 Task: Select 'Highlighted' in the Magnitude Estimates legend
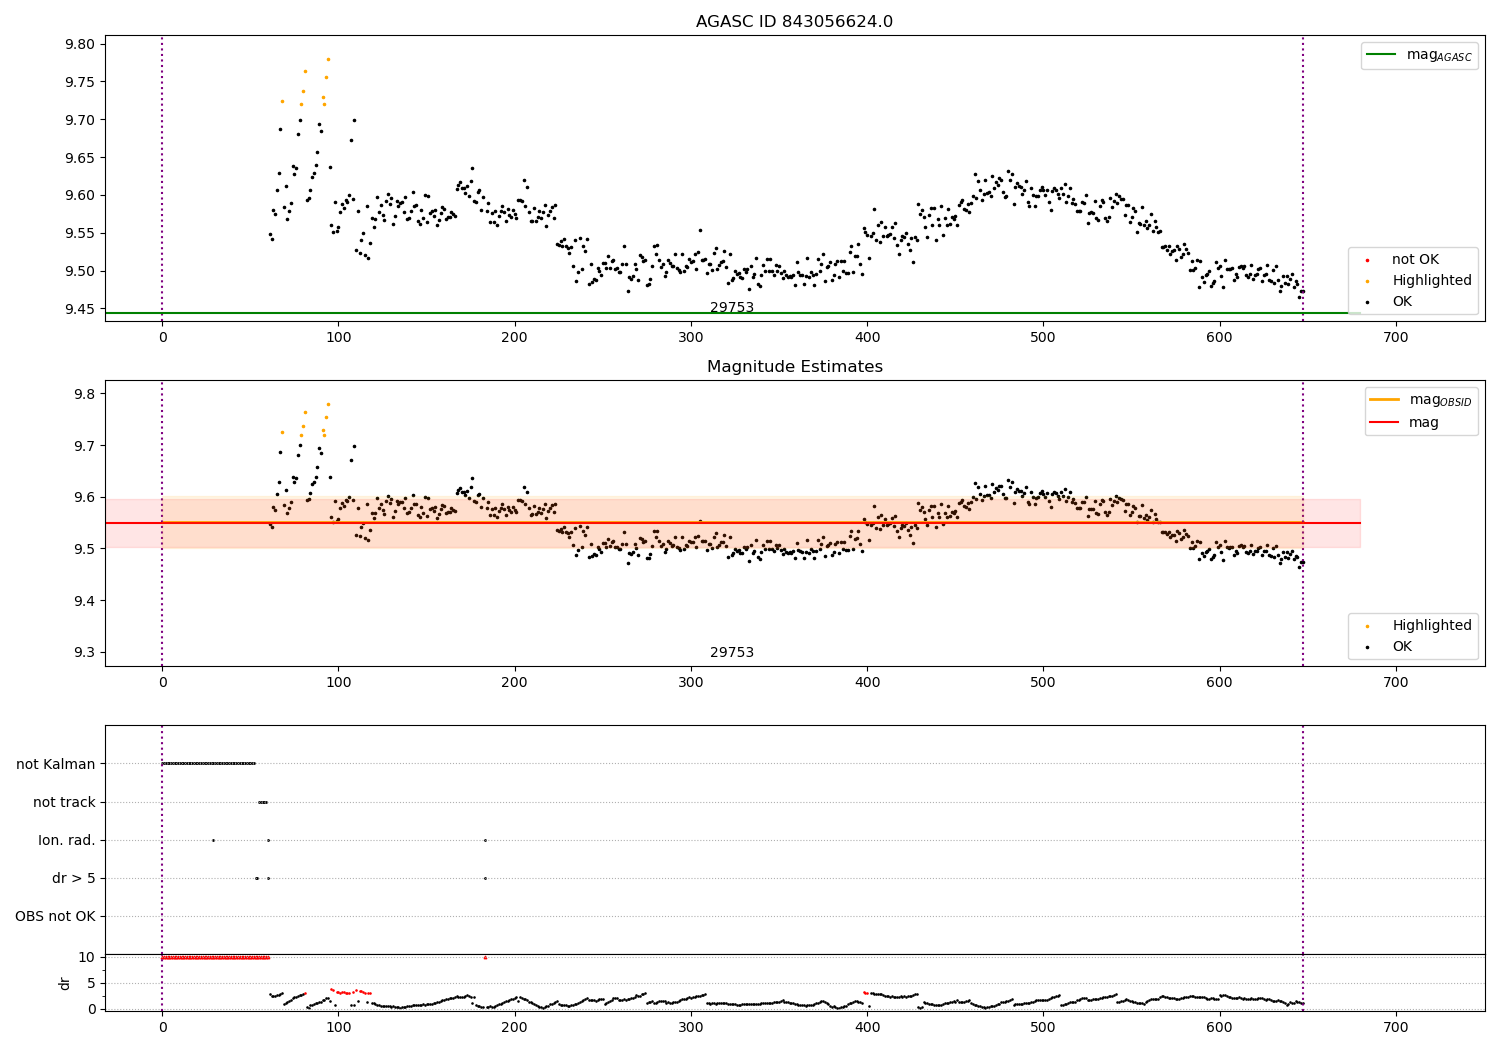[1431, 626]
